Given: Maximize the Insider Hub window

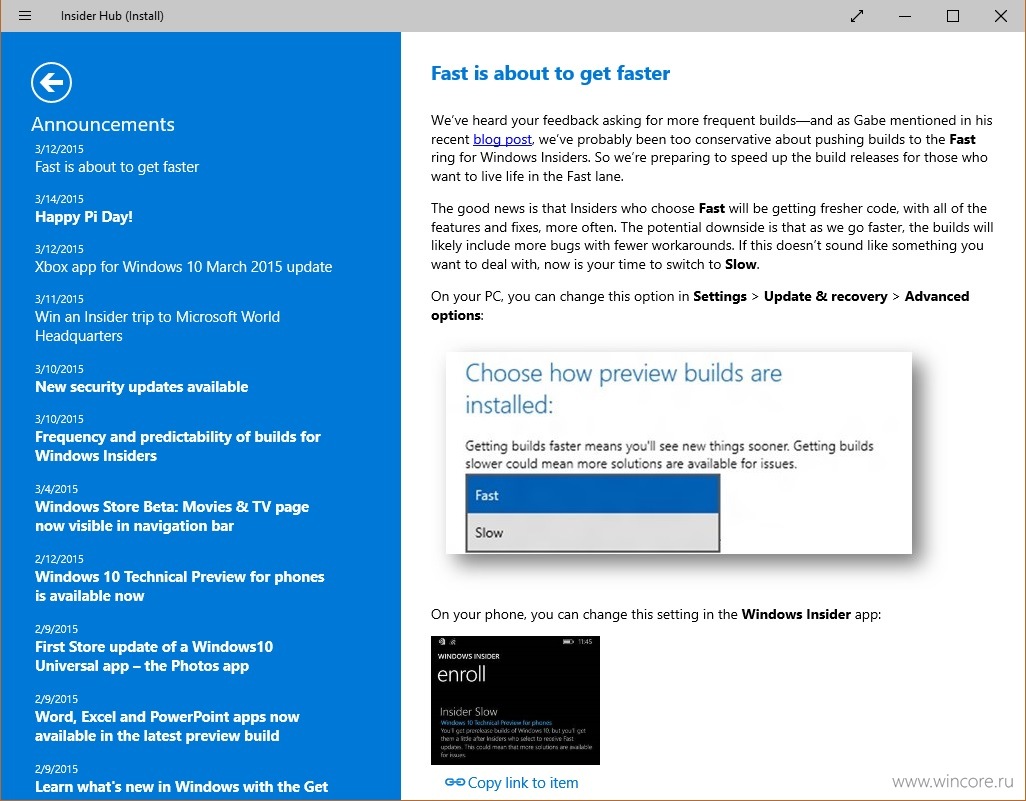Looking at the screenshot, I should click(x=953, y=16).
